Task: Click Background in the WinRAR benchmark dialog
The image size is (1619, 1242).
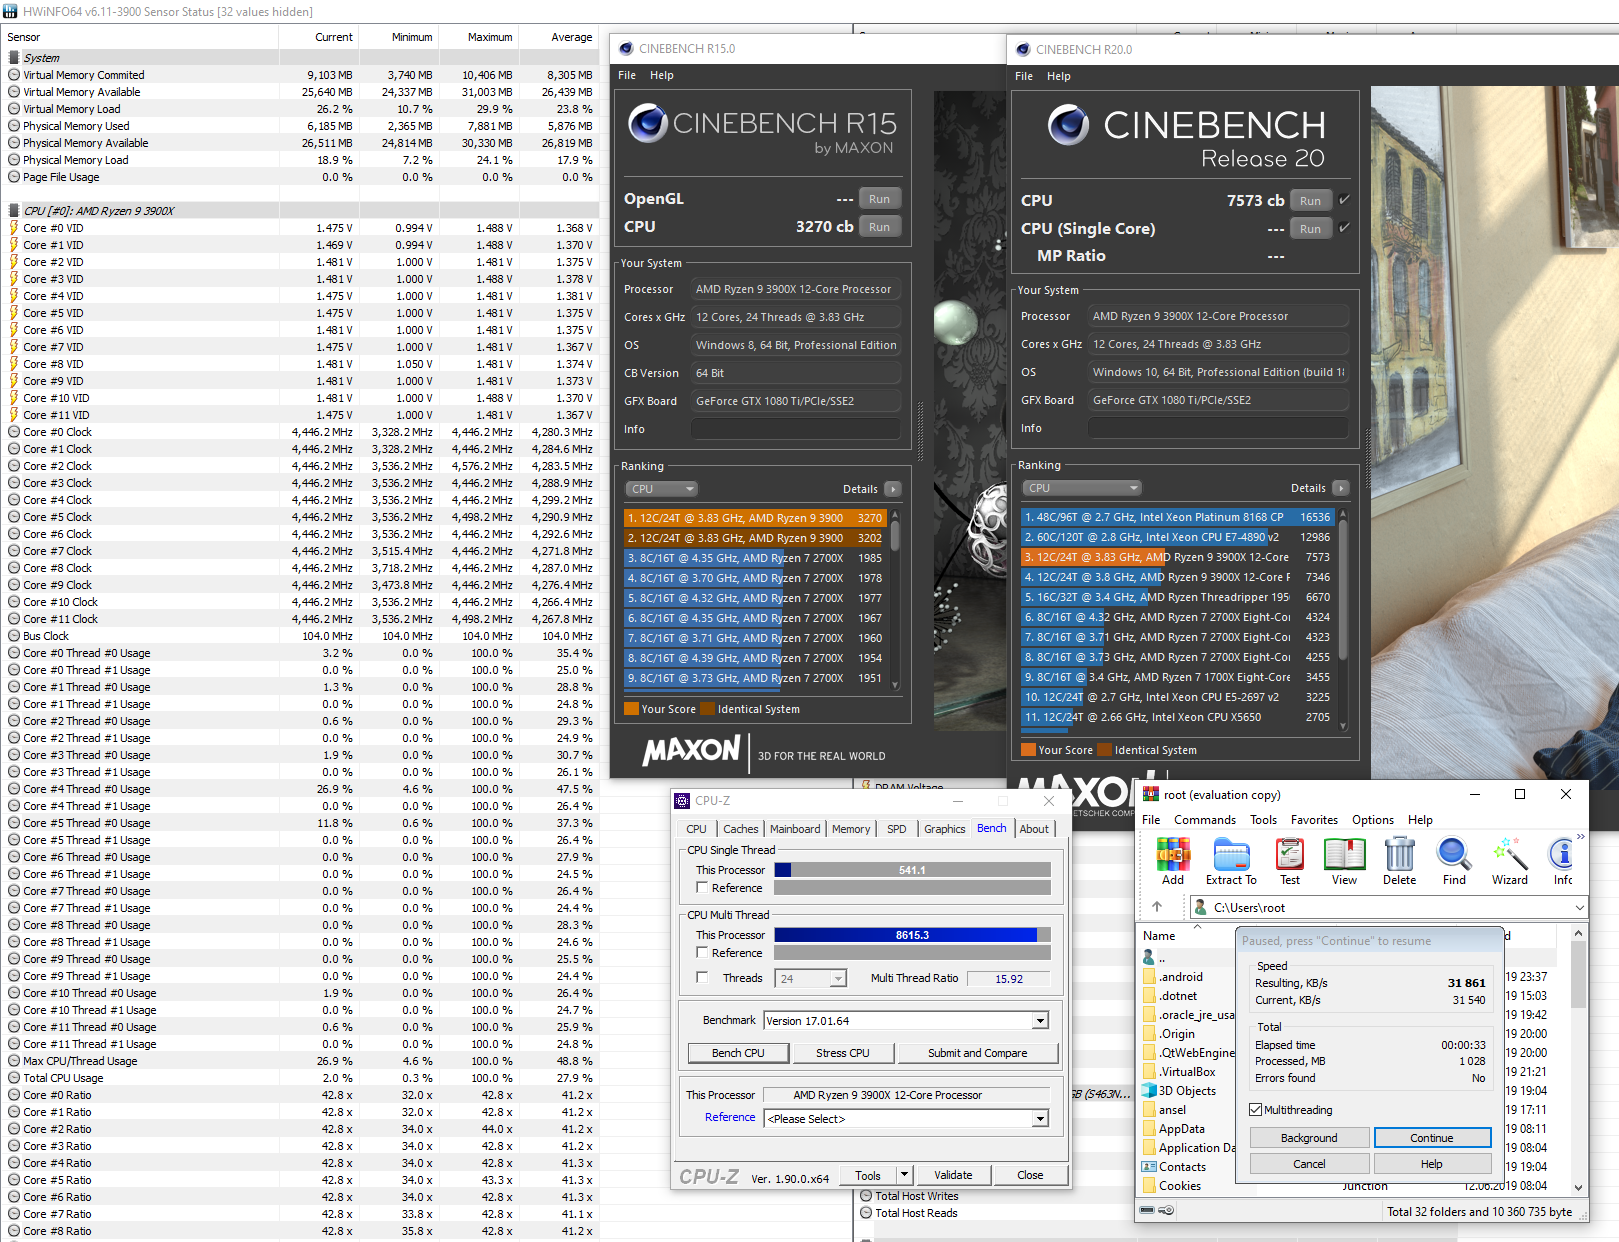Action: pyautogui.click(x=1309, y=1138)
